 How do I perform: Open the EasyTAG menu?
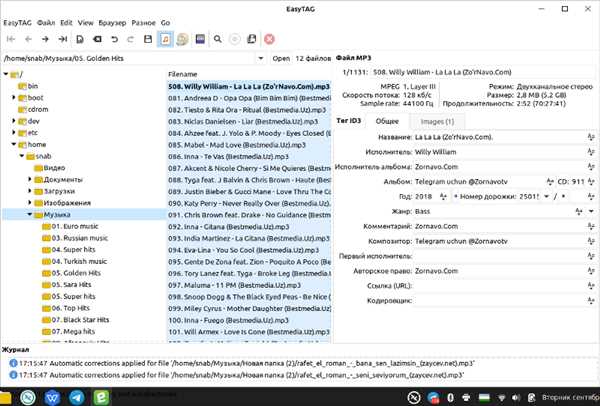[17, 23]
